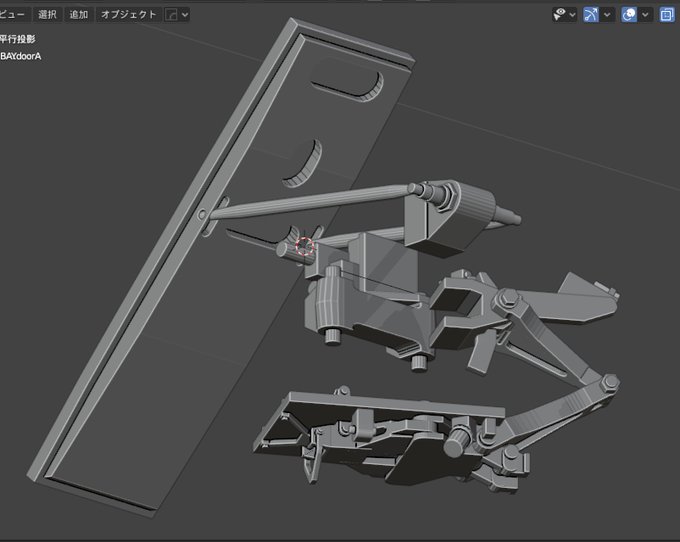
Task: Expand the transform orientation dropdown arrow
Action: tap(185, 15)
